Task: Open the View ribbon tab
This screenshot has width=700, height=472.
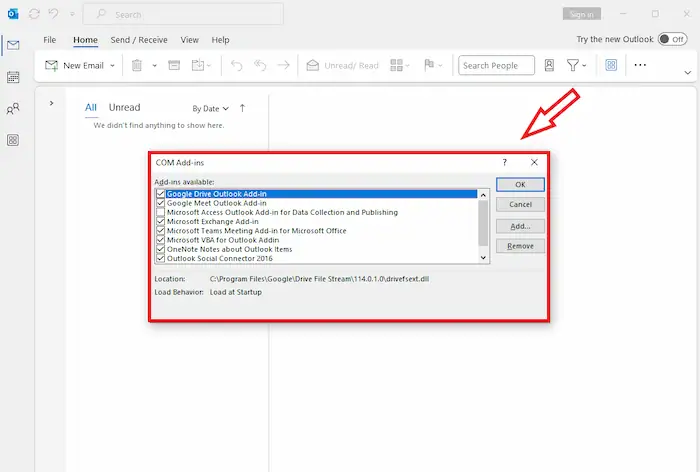Action: pyautogui.click(x=189, y=40)
